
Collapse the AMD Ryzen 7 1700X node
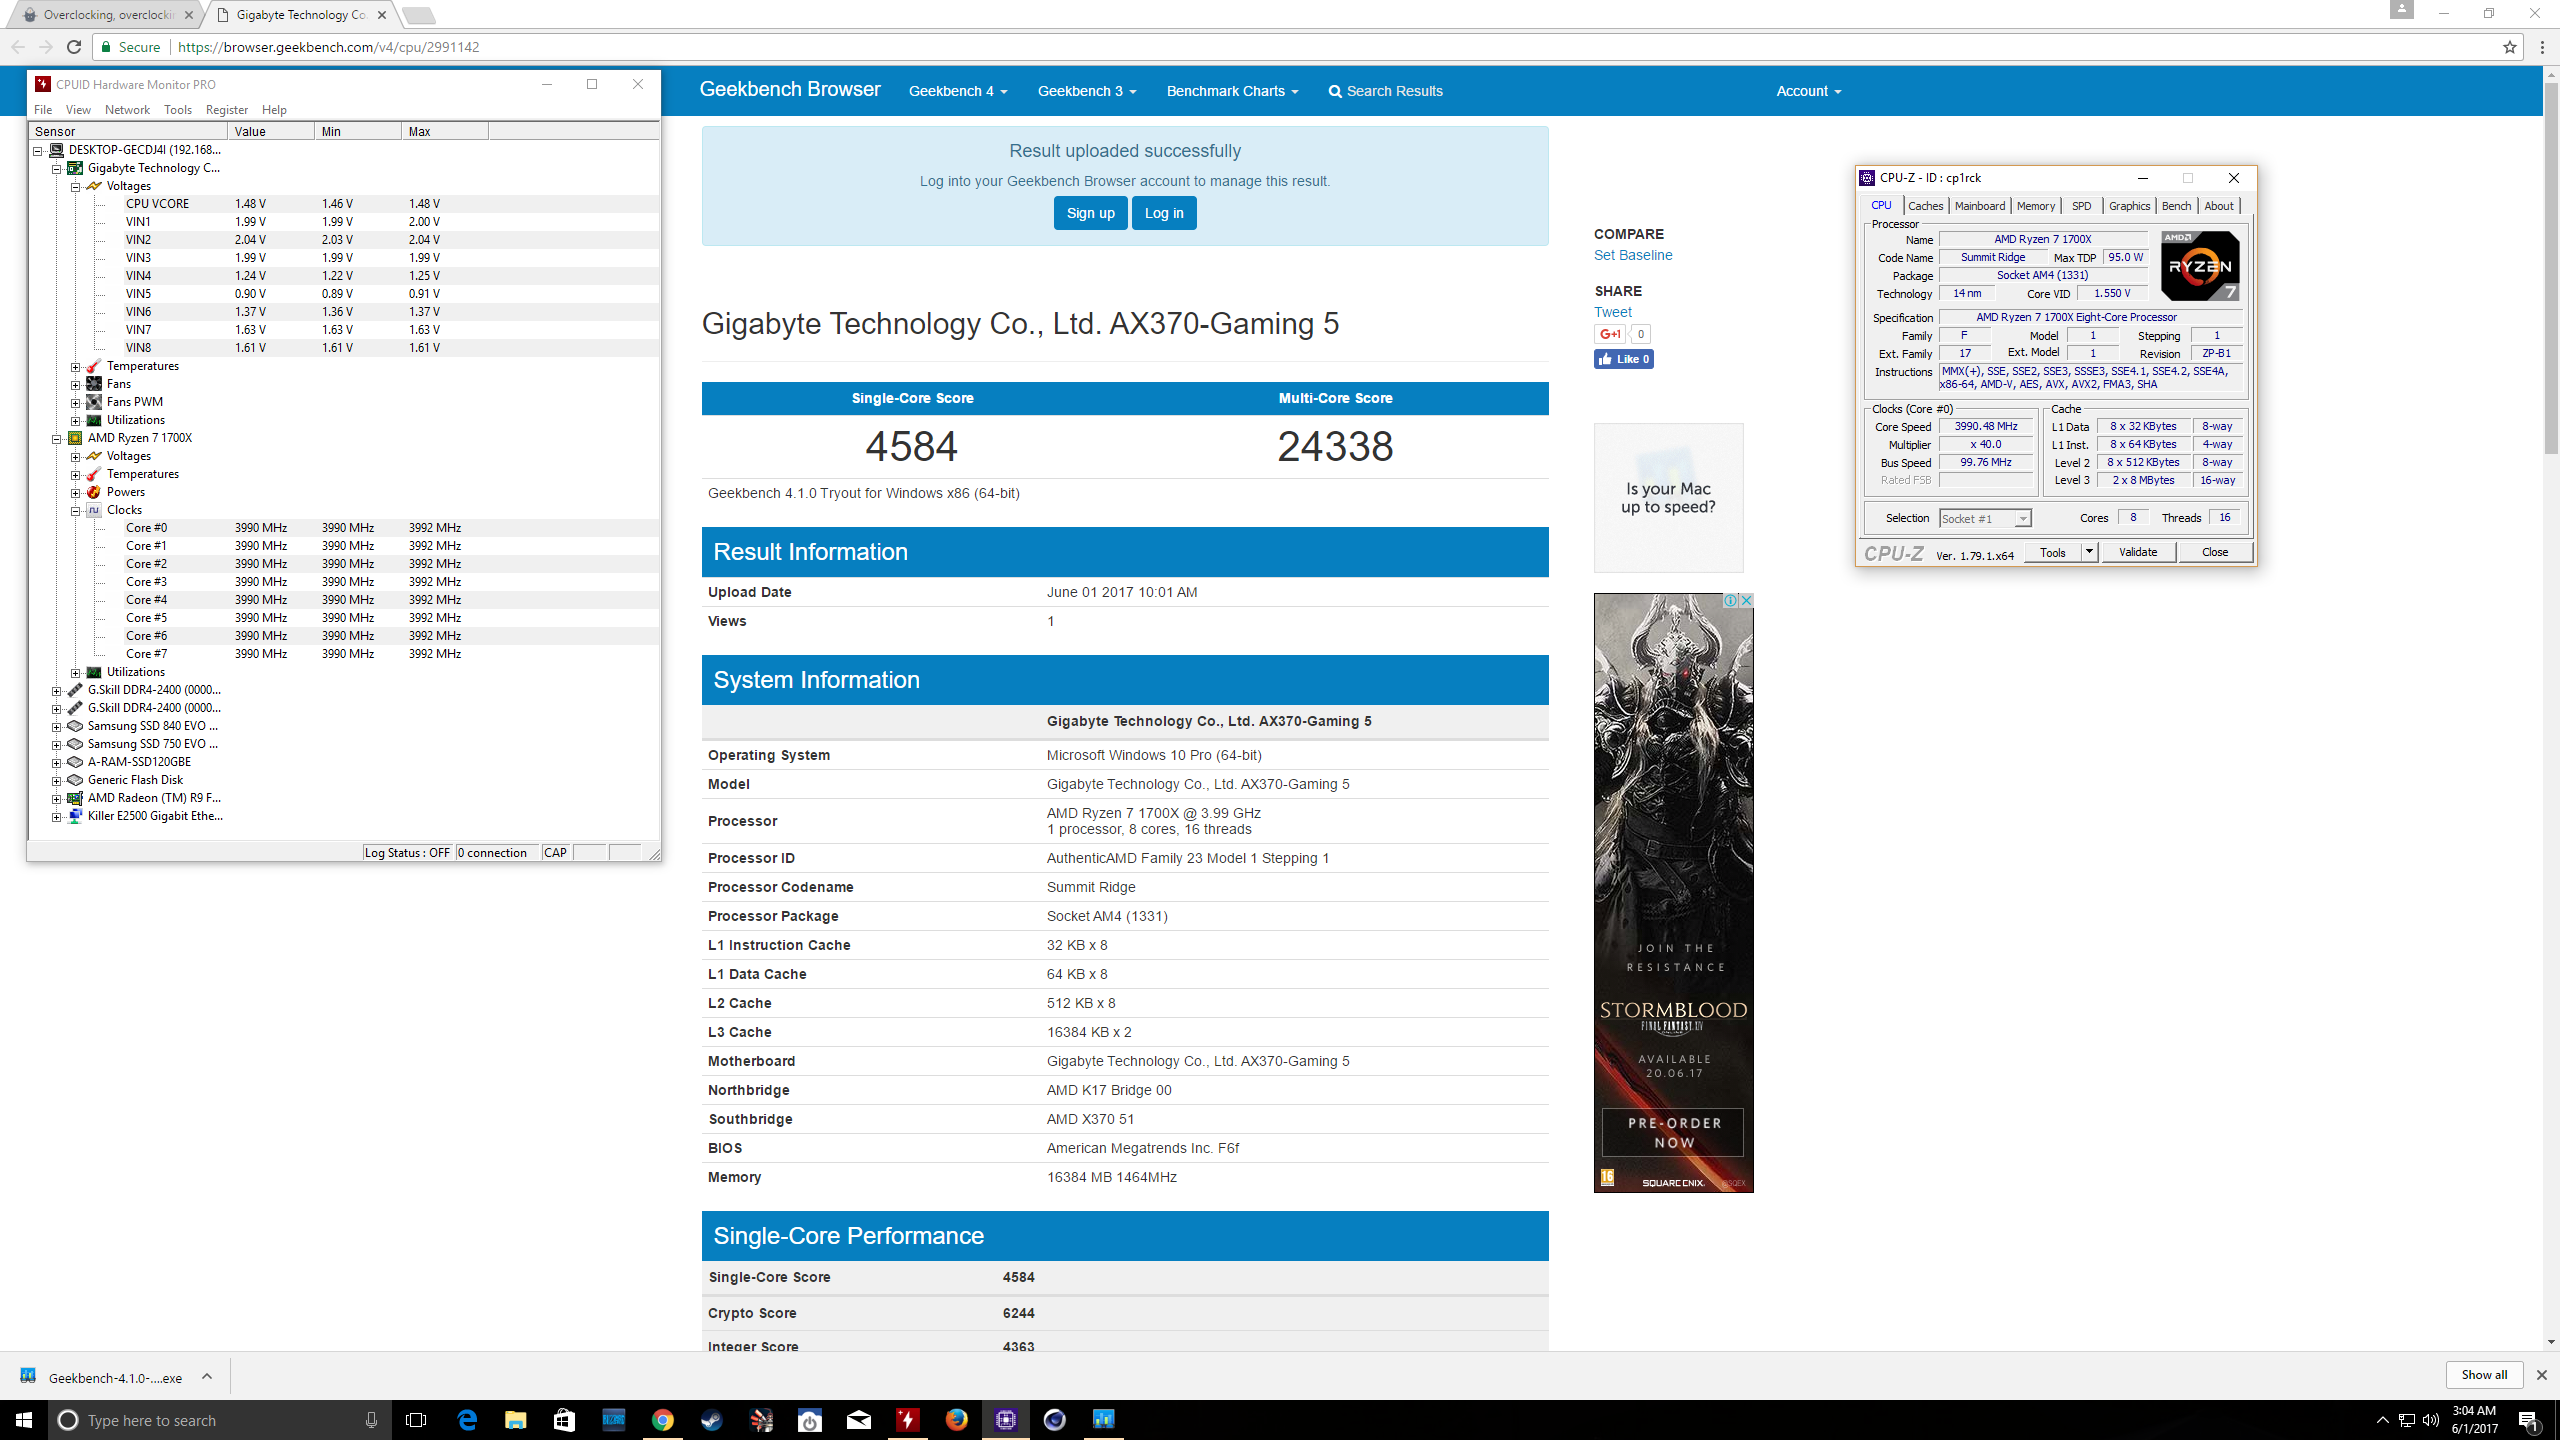tap(57, 438)
